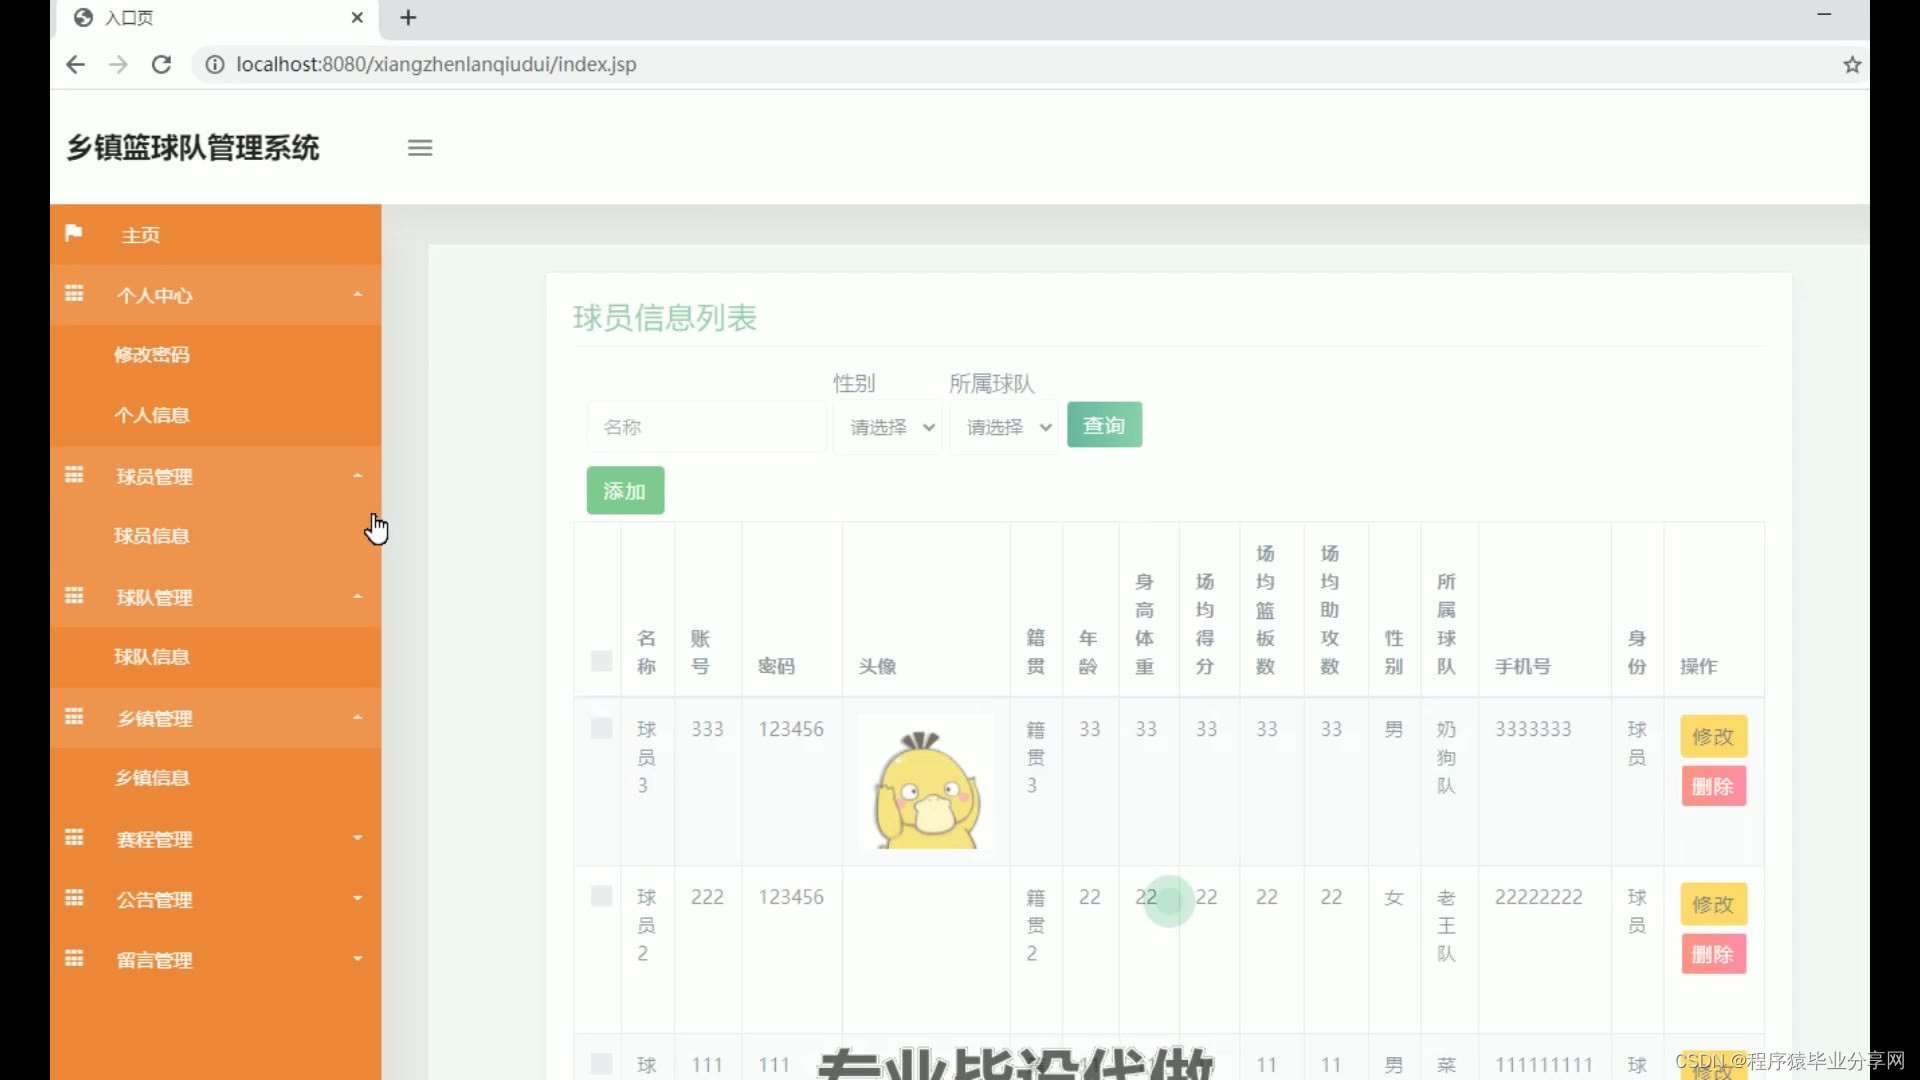Check the row checkbox for 球员2
This screenshot has width=1920, height=1080.
click(x=601, y=896)
